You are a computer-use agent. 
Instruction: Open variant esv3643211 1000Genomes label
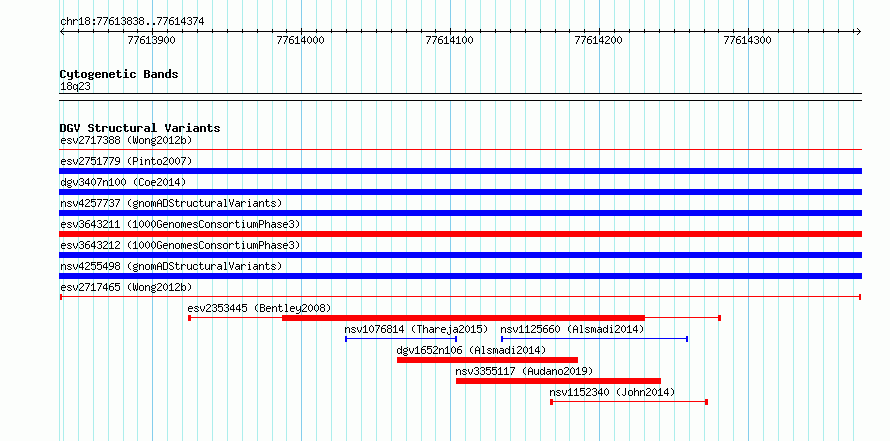pyautogui.click(x=180, y=224)
